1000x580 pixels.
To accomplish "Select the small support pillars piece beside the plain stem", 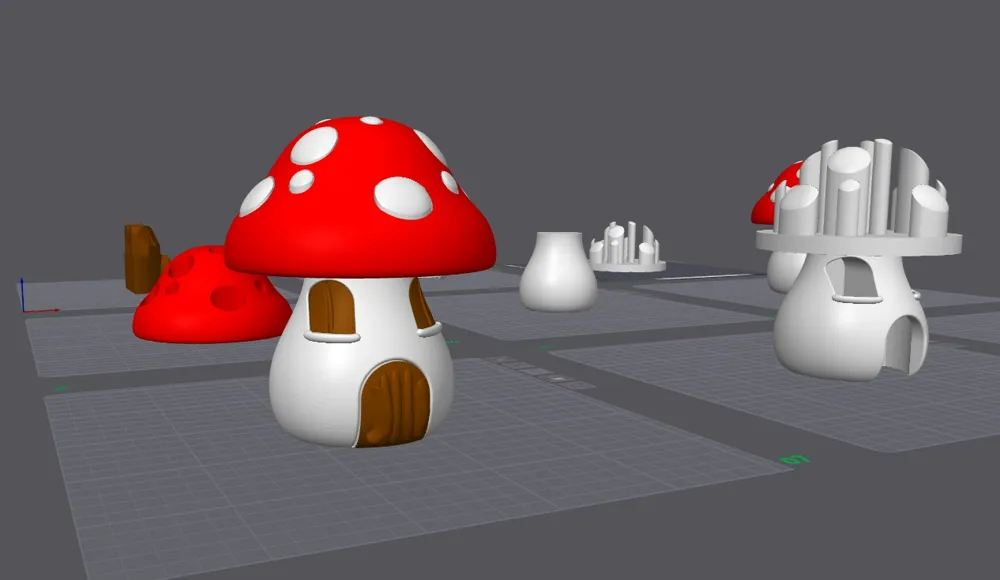I will pos(628,248).
